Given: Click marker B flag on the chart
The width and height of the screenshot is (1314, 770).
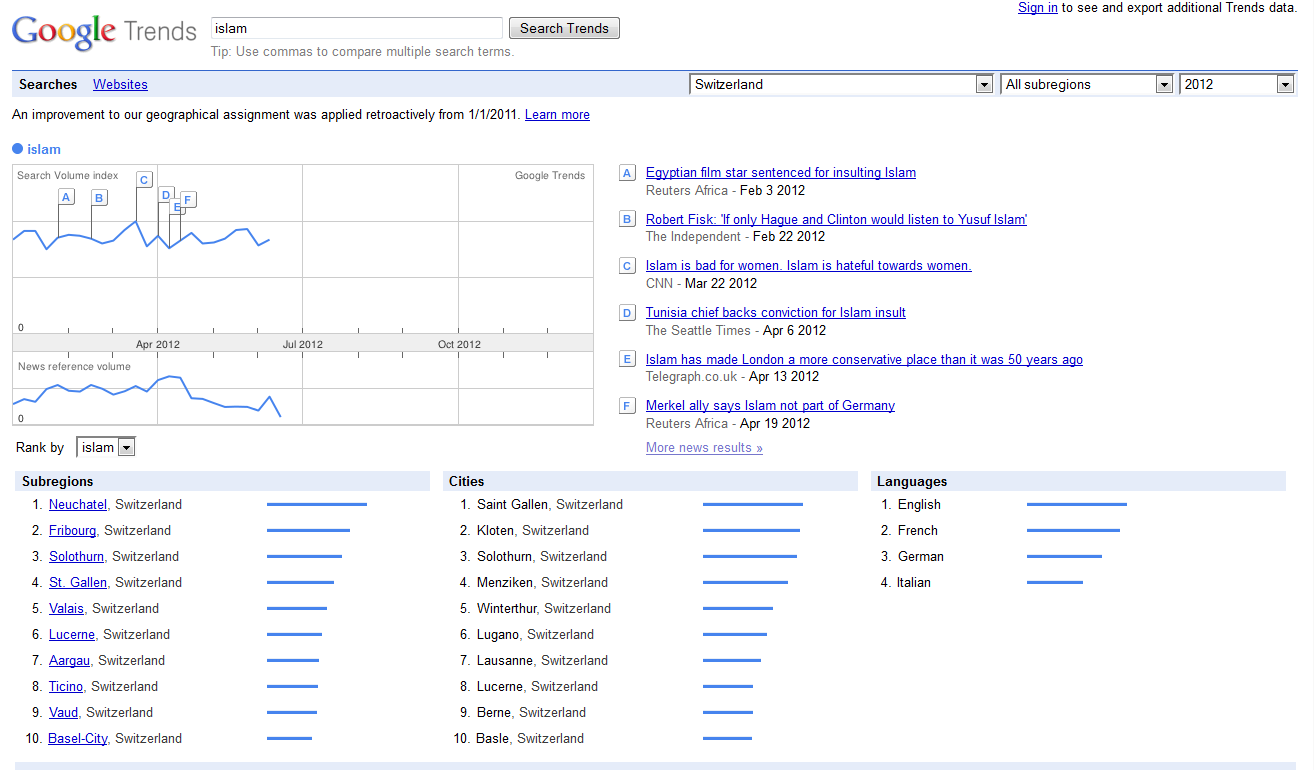Looking at the screenshot, I should coord(99,198).
